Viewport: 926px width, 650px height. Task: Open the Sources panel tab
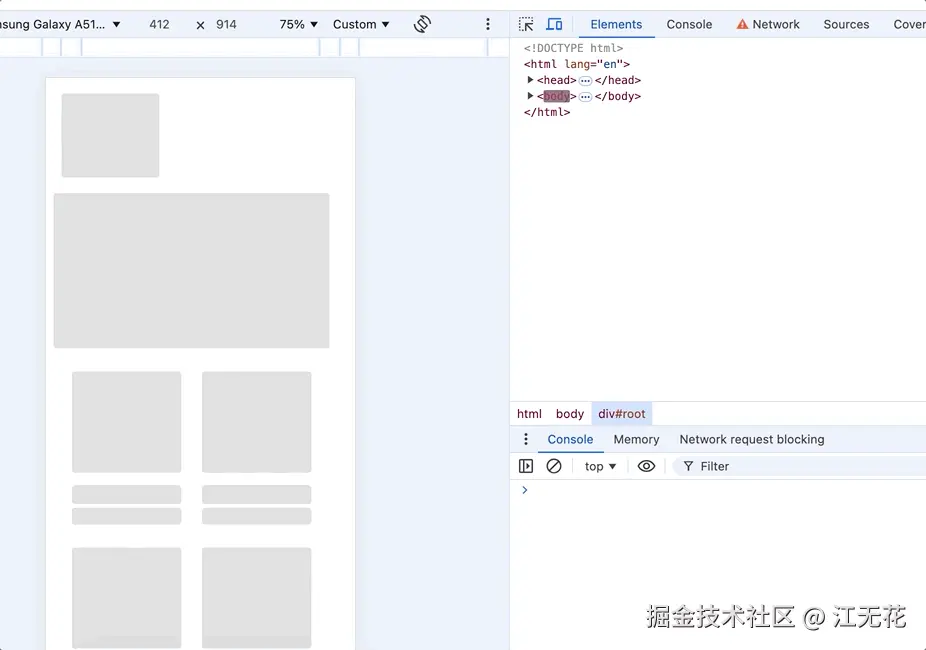pyautogui.click(x=846, y=24)
